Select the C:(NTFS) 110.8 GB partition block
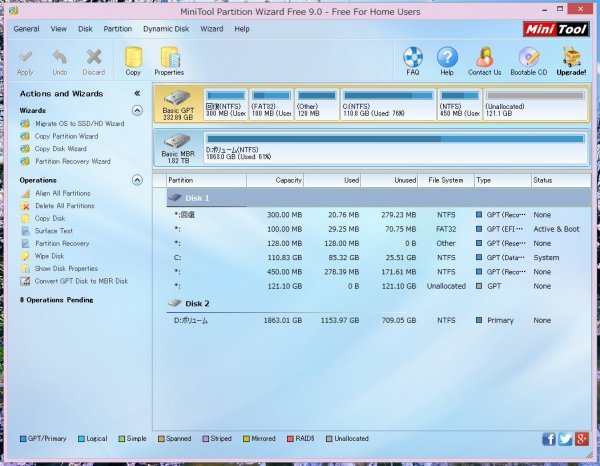The image size is (600, 466). [x=388, y=104]
